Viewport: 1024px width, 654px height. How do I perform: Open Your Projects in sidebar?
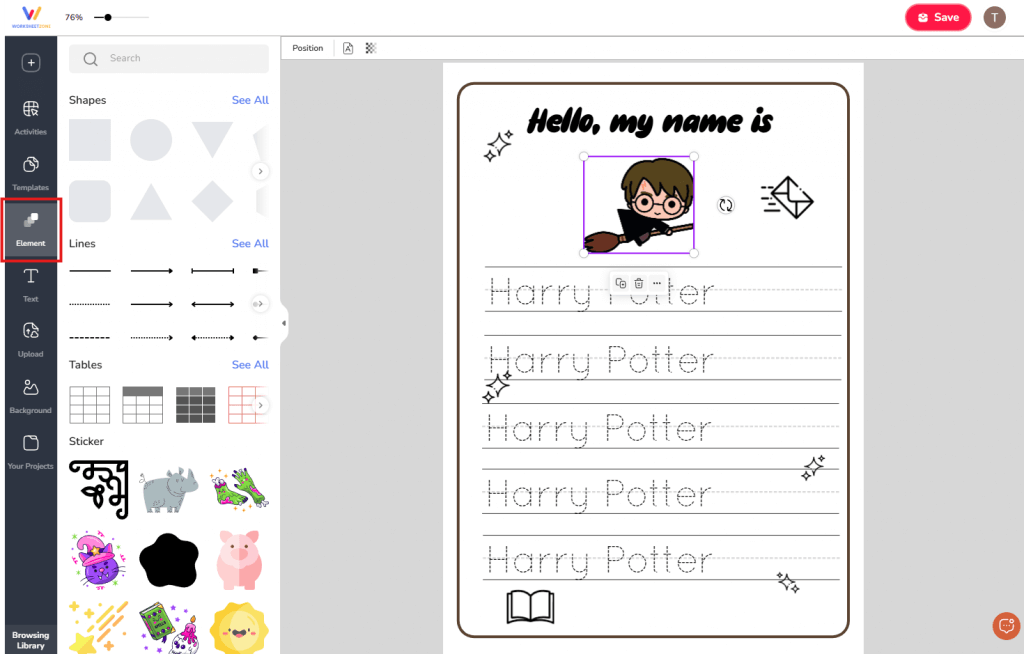point(31,452)
